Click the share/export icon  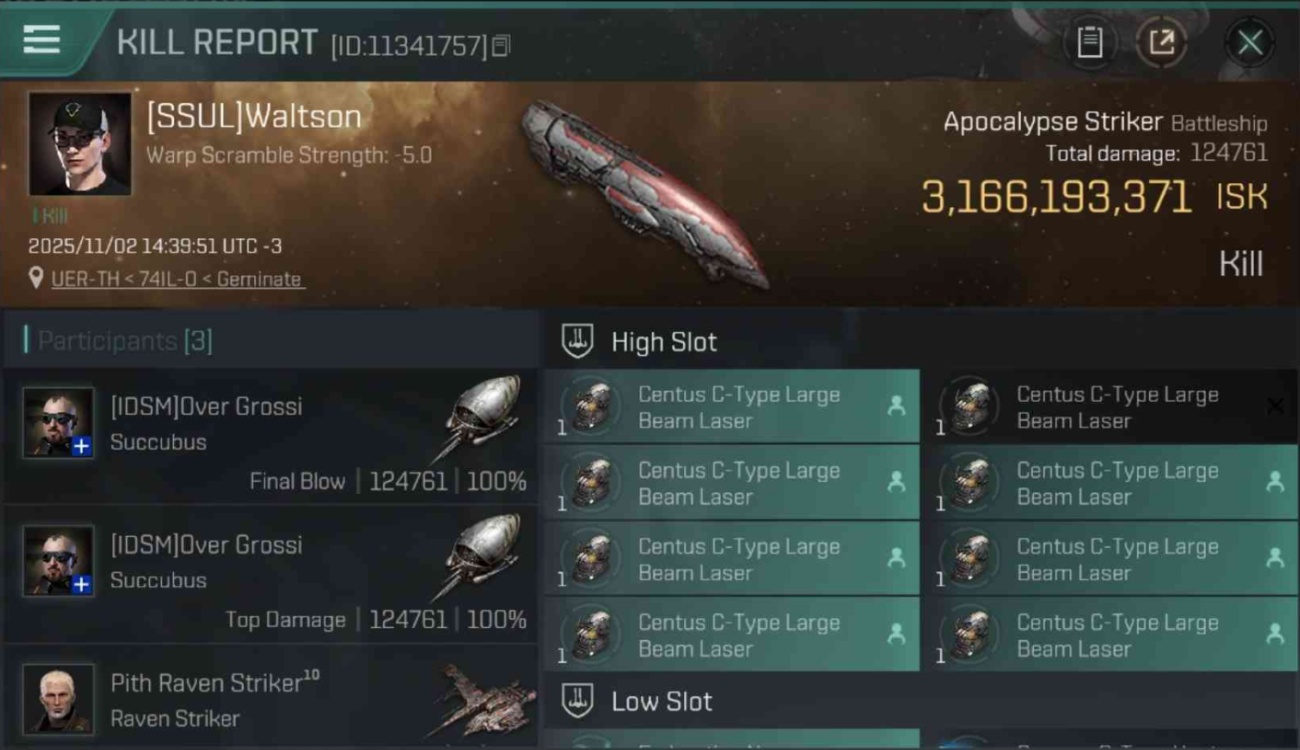click(x=1161, y=42)
